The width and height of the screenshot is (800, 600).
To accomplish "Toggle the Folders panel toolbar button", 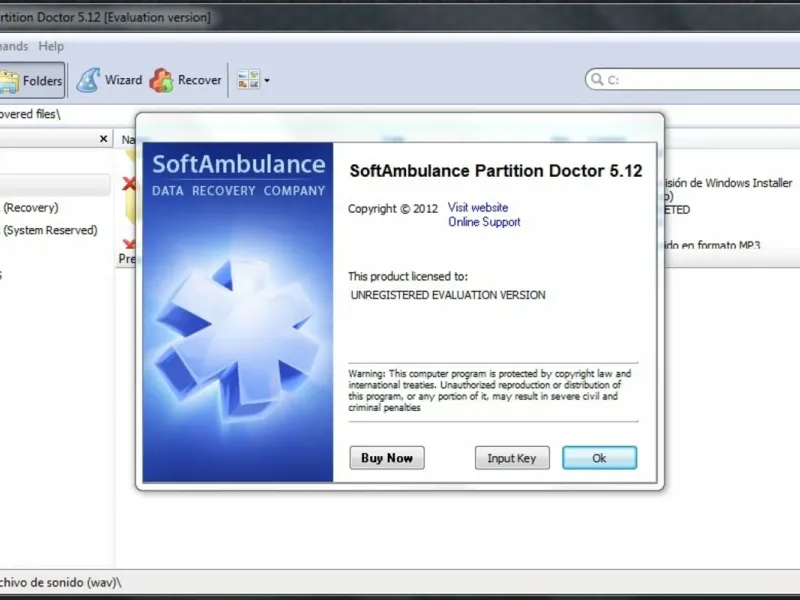I will [x=32, y=80].
